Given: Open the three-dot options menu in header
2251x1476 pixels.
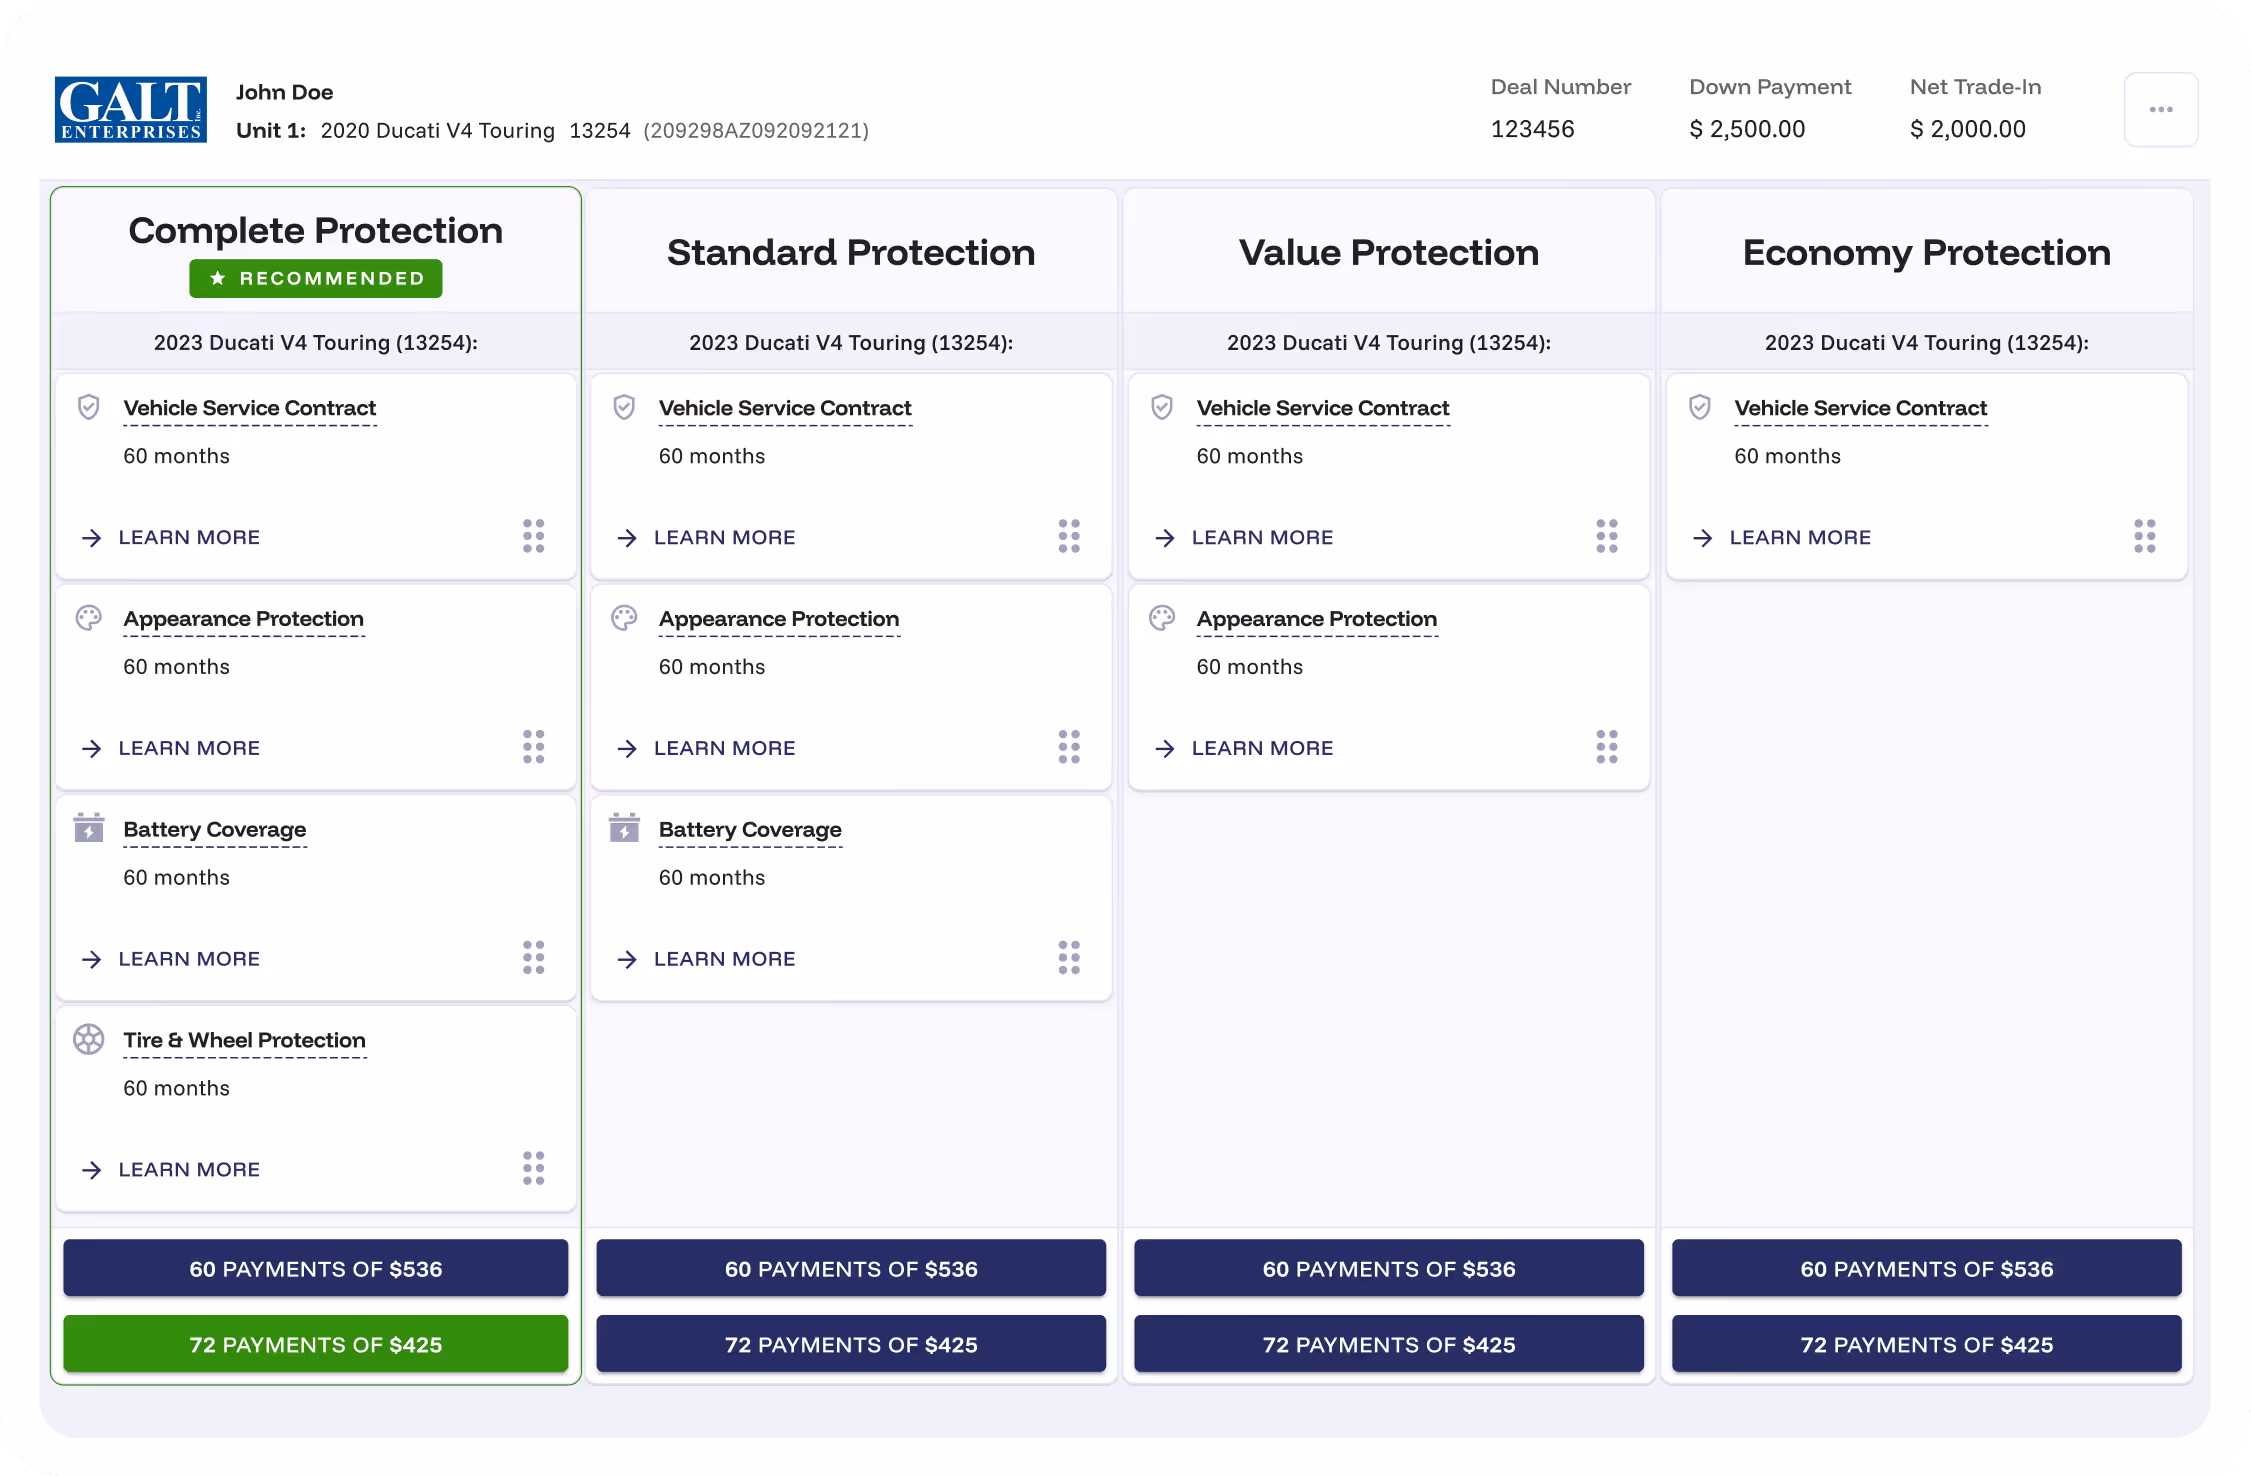Looking at the screenshot, I should pyautogui.click(x=2160, y=110).
